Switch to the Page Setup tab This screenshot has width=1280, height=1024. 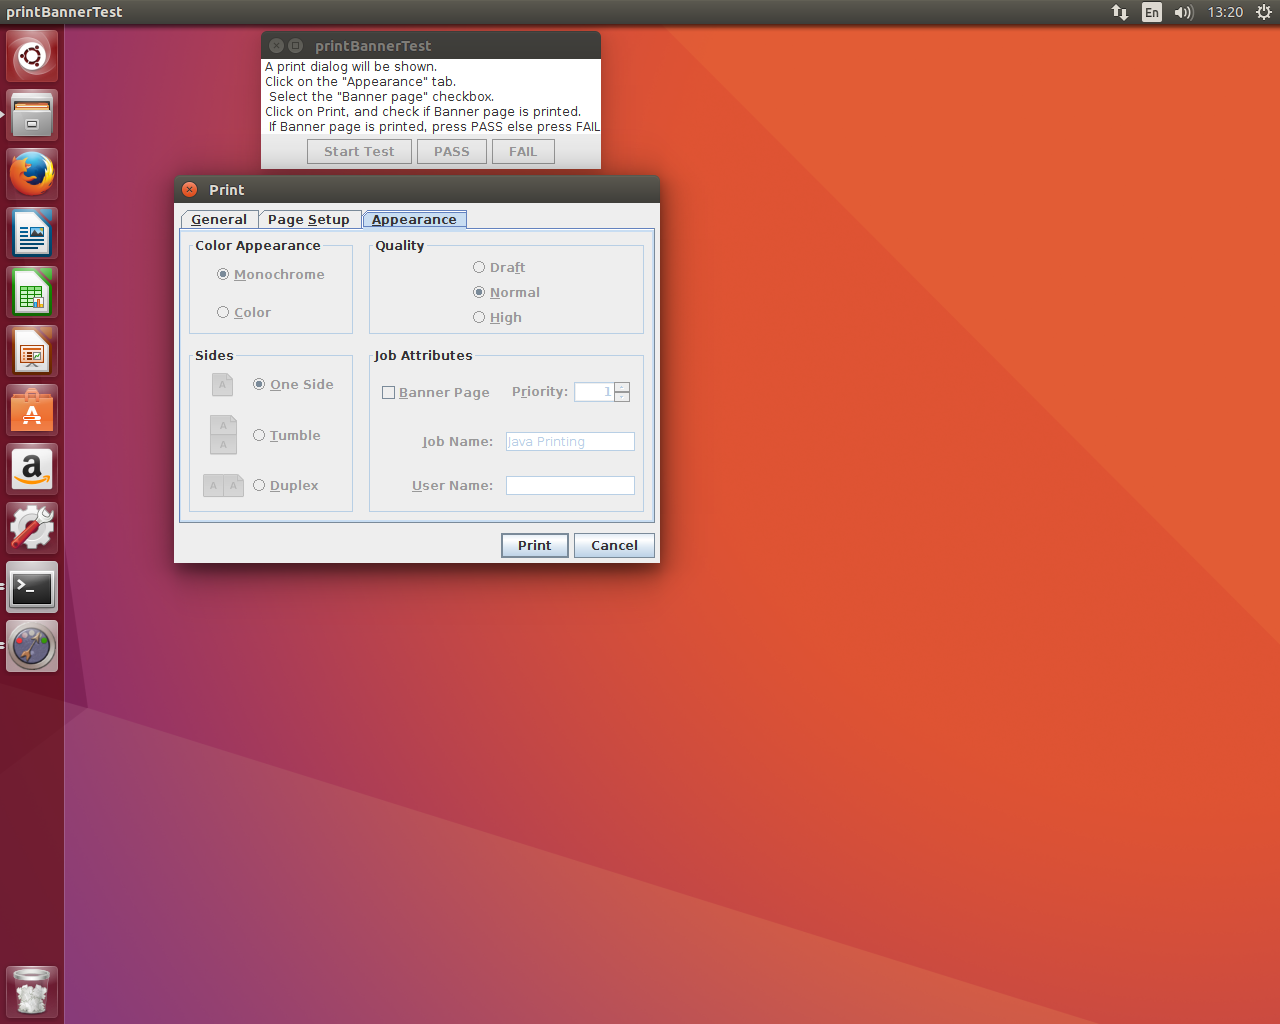309,220
